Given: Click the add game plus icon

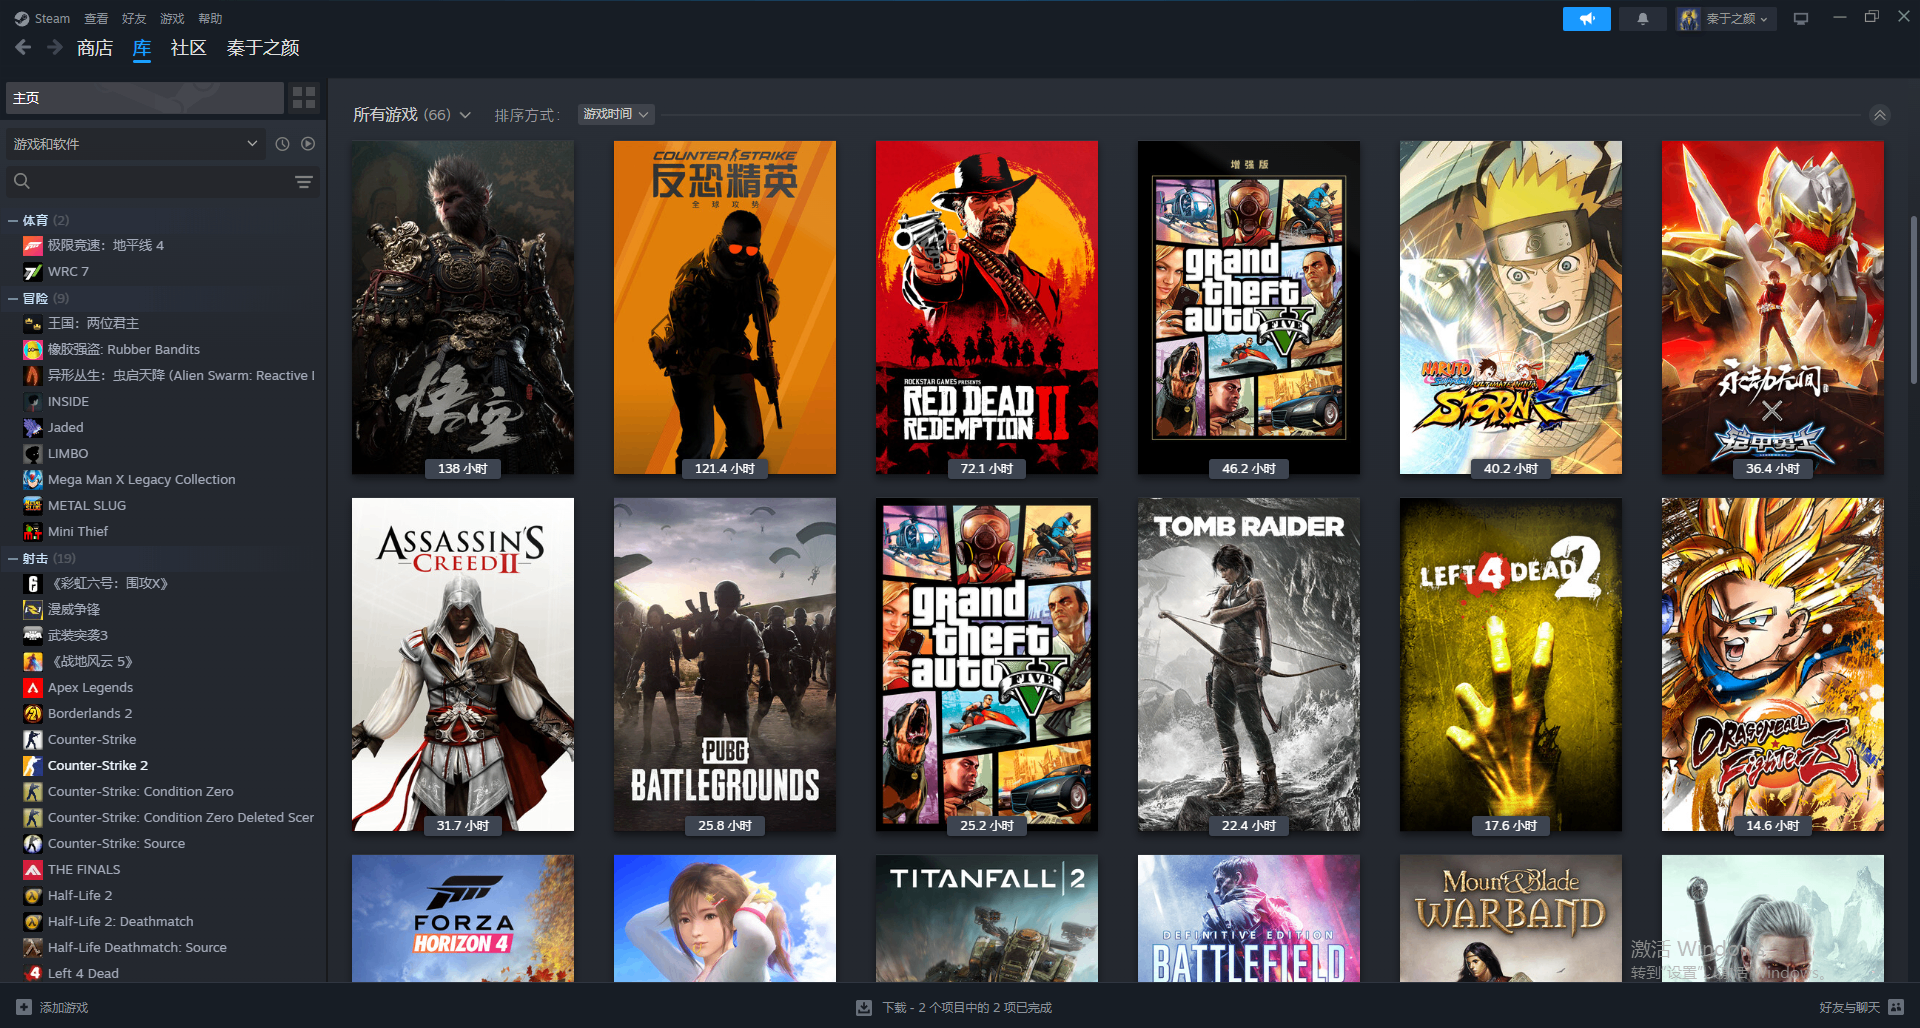Looking at the screenshot, I should [x=24, y=1007].
